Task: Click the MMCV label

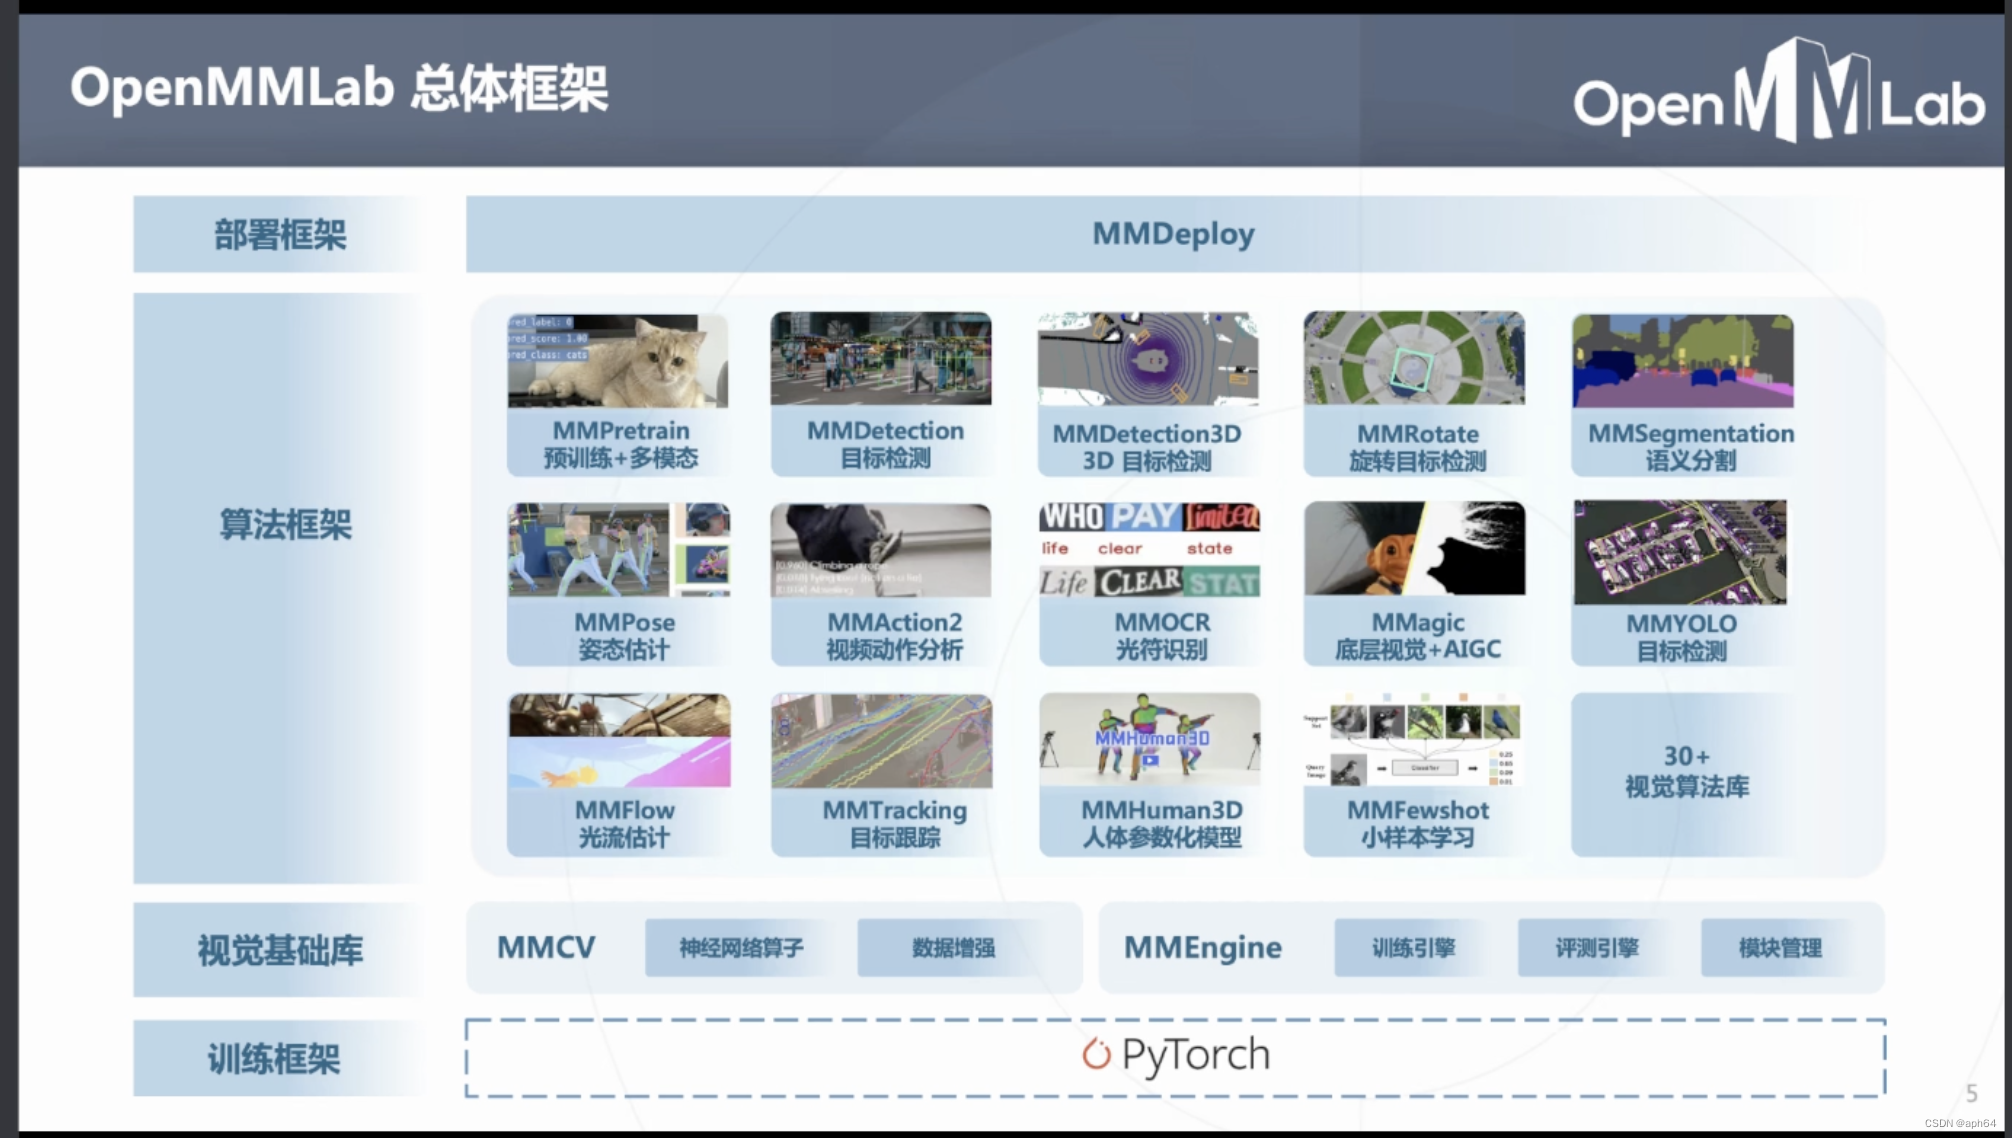Action: [546, 947]
